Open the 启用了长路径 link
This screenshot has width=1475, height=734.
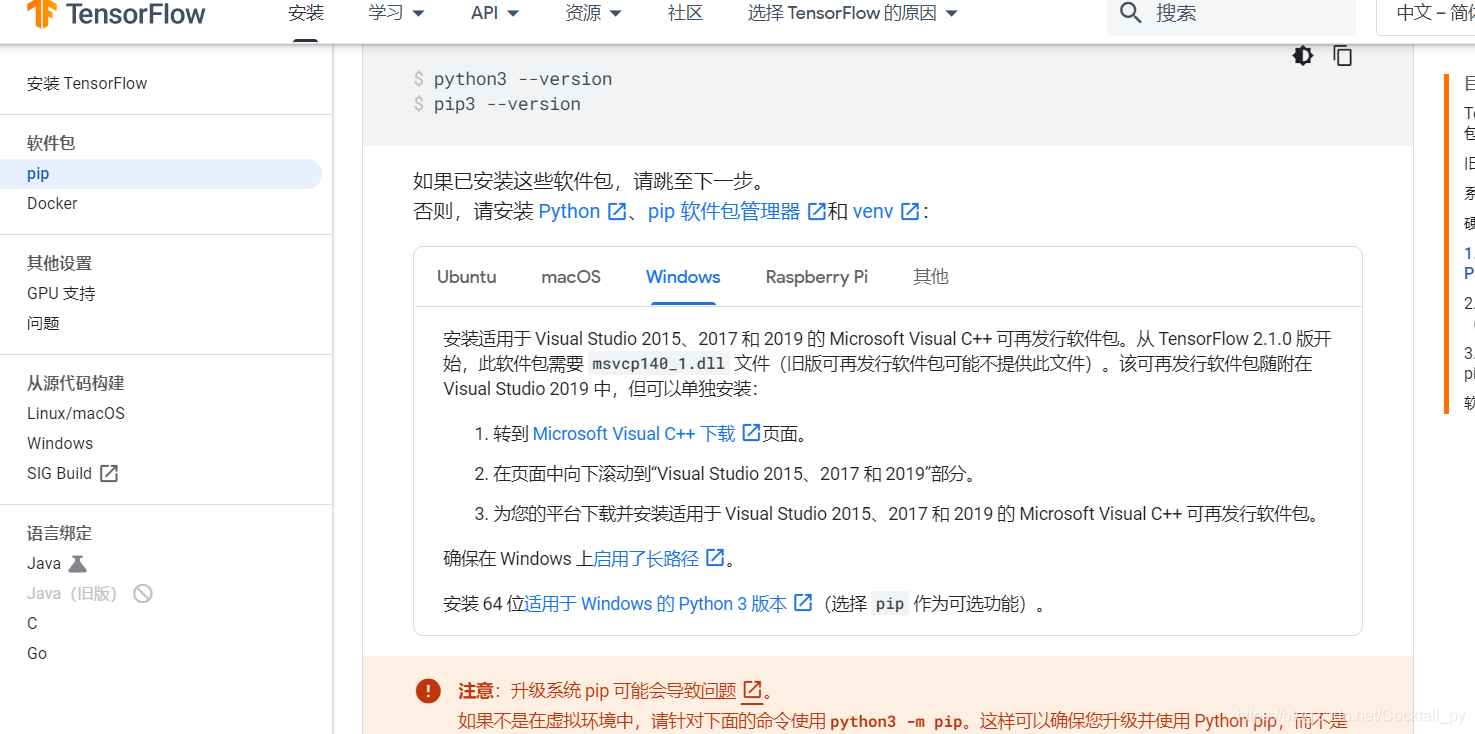click(646, 558)
